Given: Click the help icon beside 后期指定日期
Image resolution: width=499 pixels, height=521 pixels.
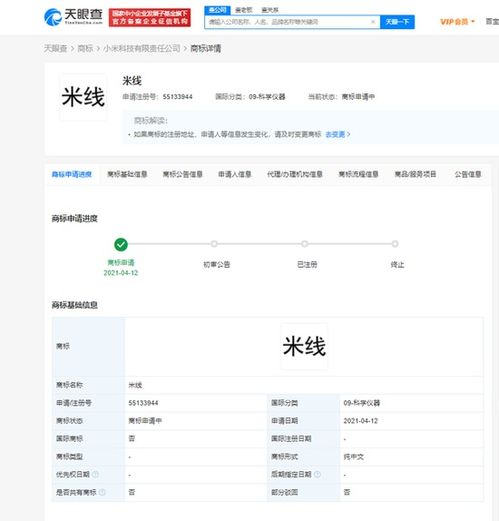Looking at the screenshot, I should click(317, 474).
